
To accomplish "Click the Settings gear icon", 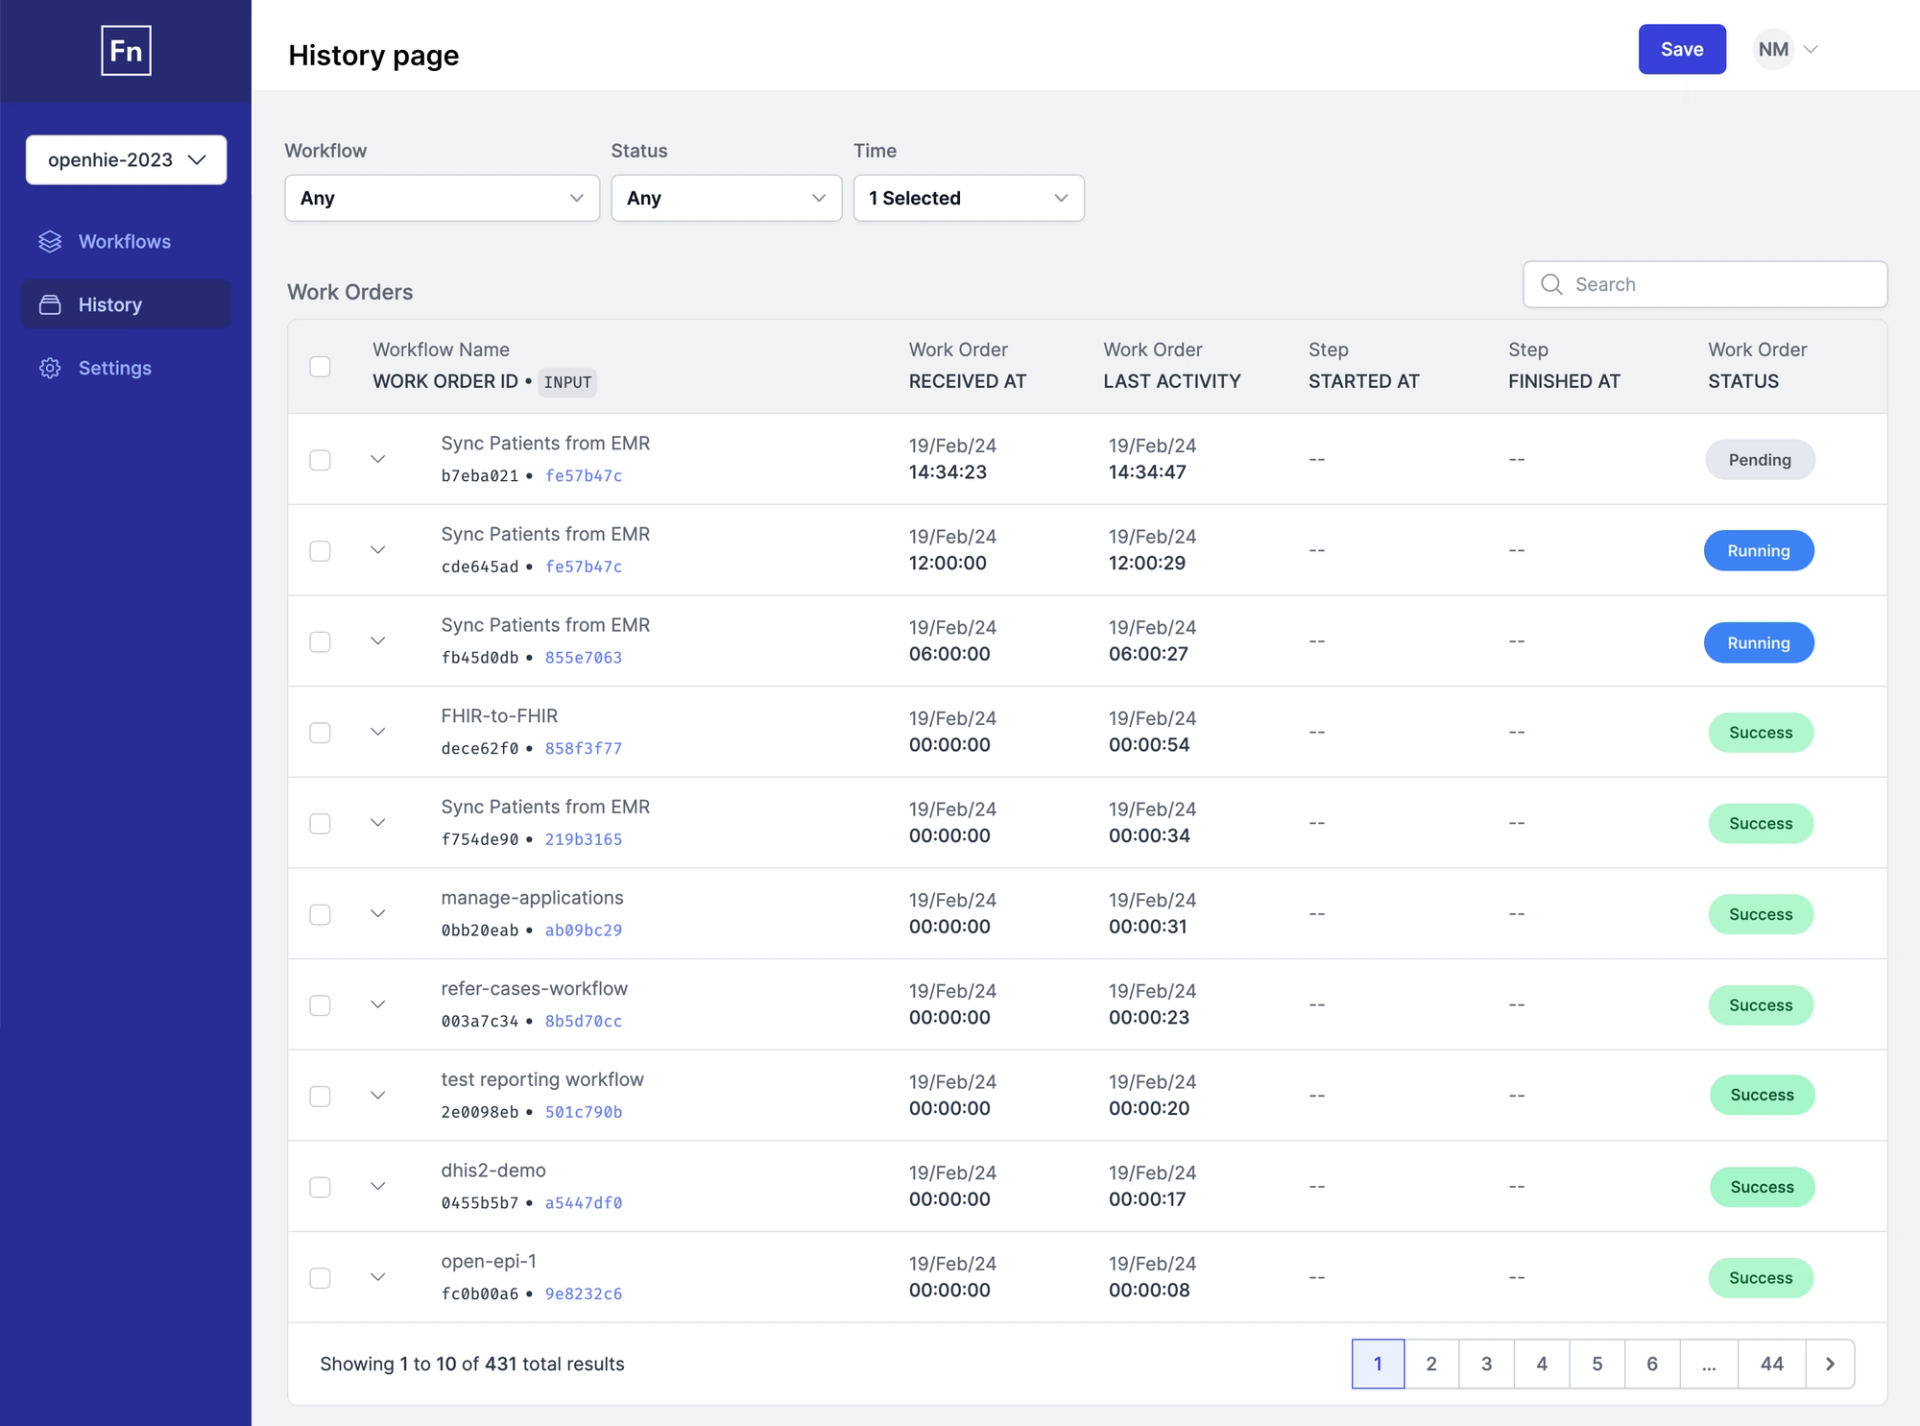I will click(50, 367).
